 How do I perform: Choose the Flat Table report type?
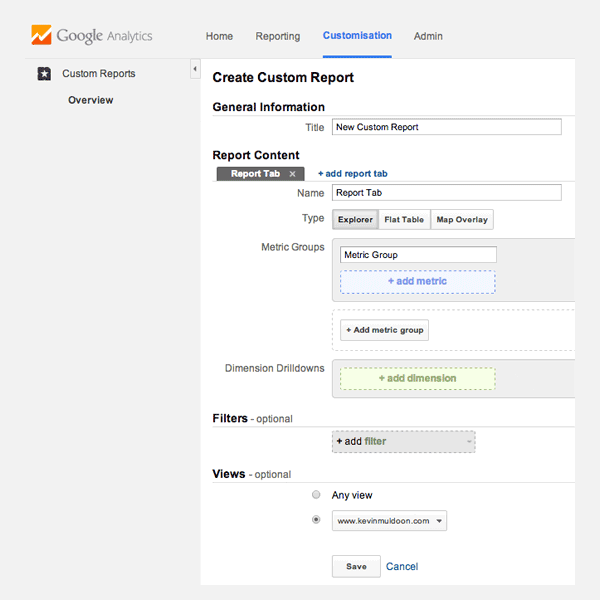coord(404,220)
